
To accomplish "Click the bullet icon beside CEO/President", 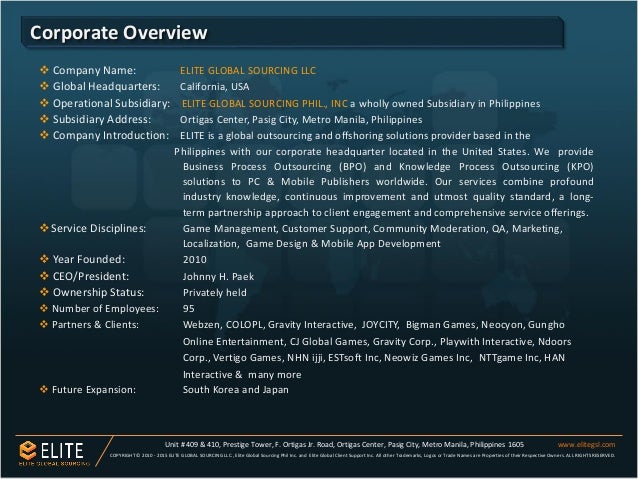I will click(x=44, y=276).
